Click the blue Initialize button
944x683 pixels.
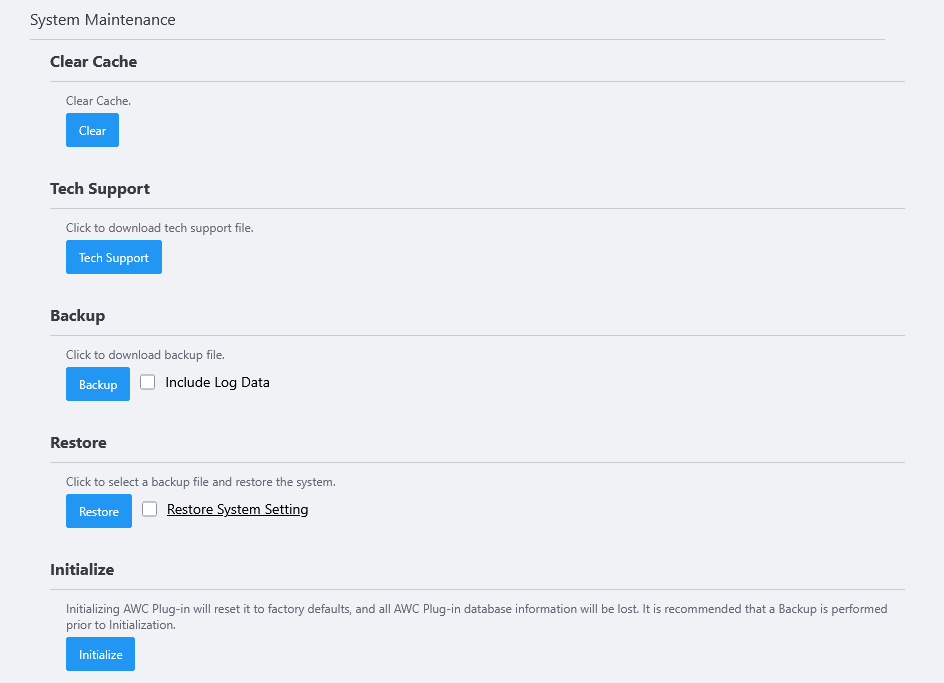pos(100,654)
